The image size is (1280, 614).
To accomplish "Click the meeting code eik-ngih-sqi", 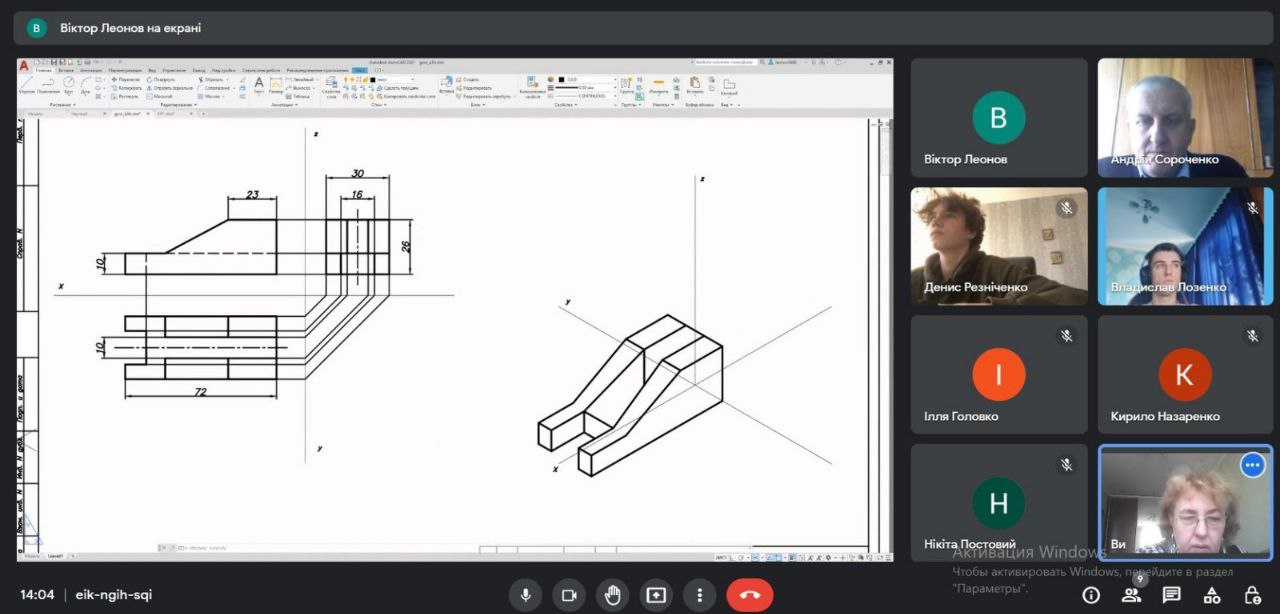I will [x=114, y=595].
